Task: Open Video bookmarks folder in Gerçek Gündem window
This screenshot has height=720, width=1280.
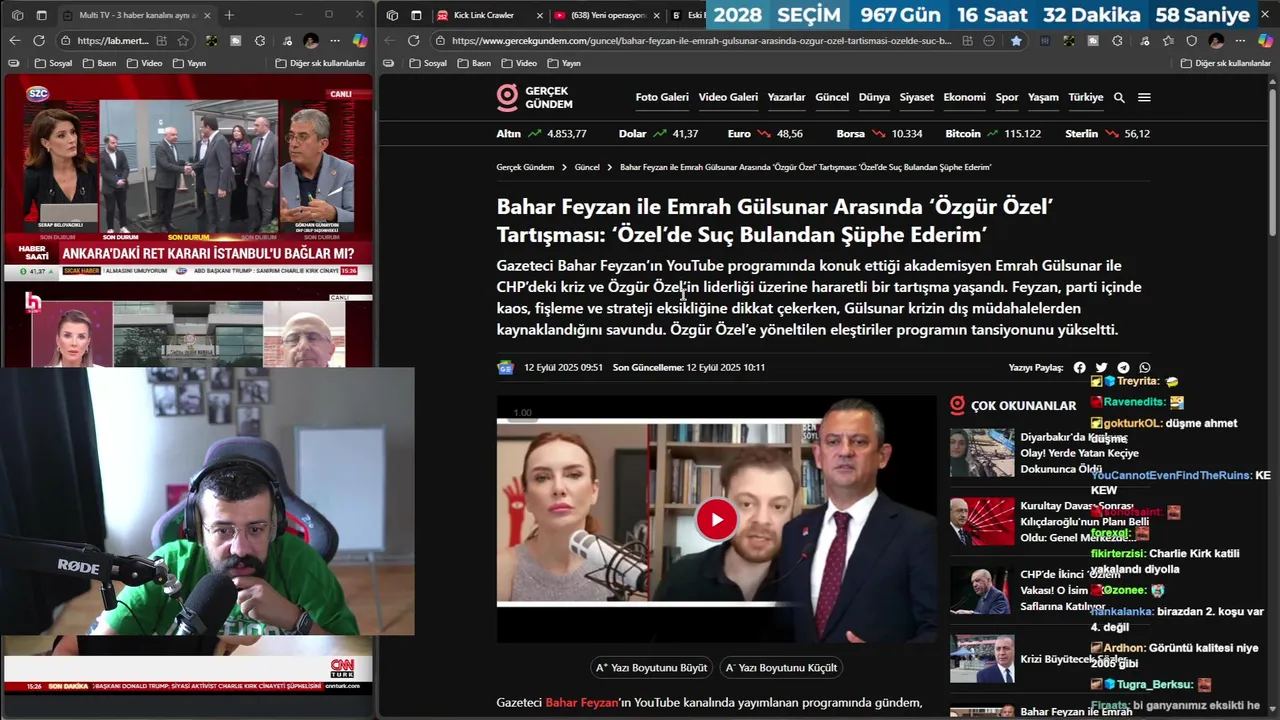Action: click(x=519, y=63)
